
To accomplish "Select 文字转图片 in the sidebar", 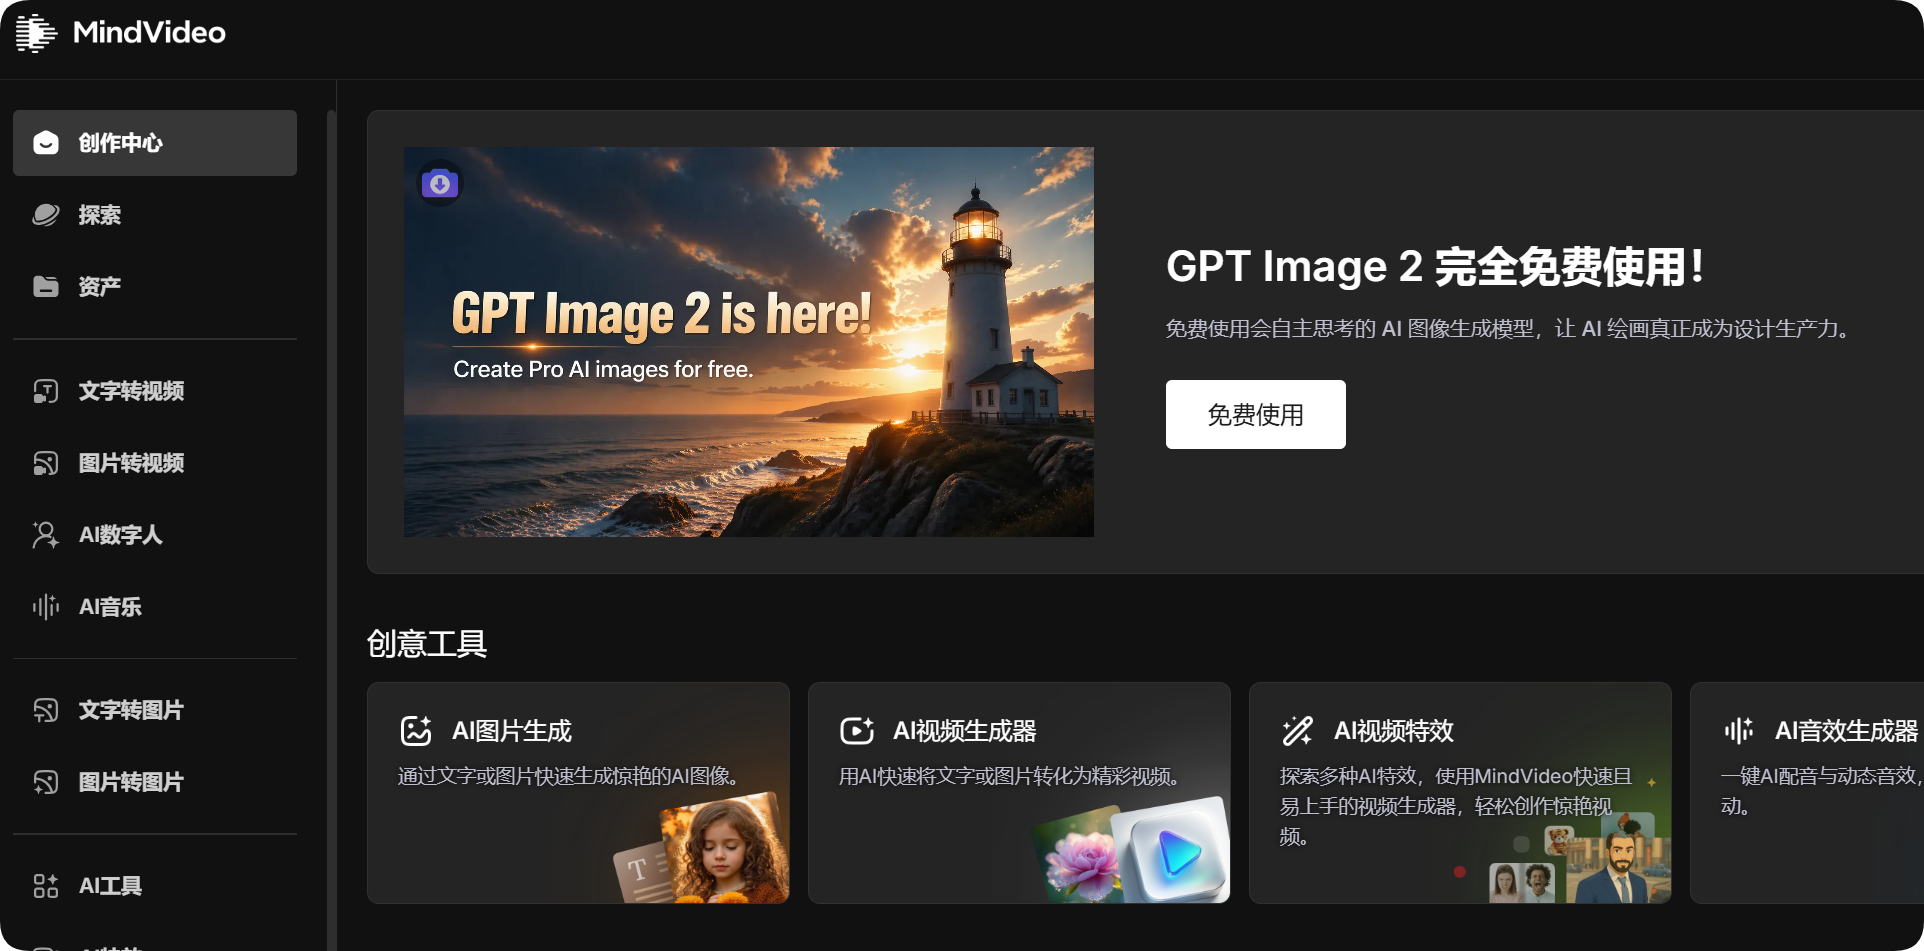I will 155,710.
